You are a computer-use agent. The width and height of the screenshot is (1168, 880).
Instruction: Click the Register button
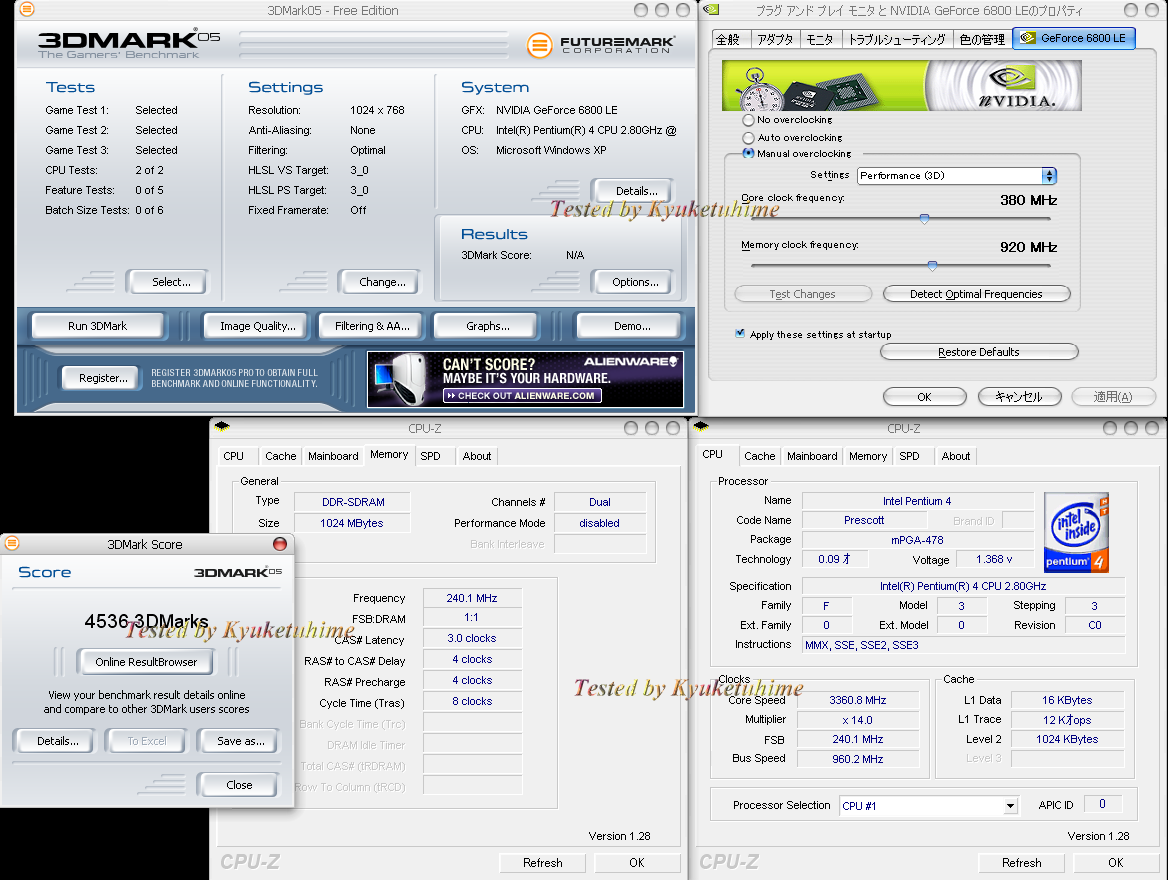pos(103,378)
